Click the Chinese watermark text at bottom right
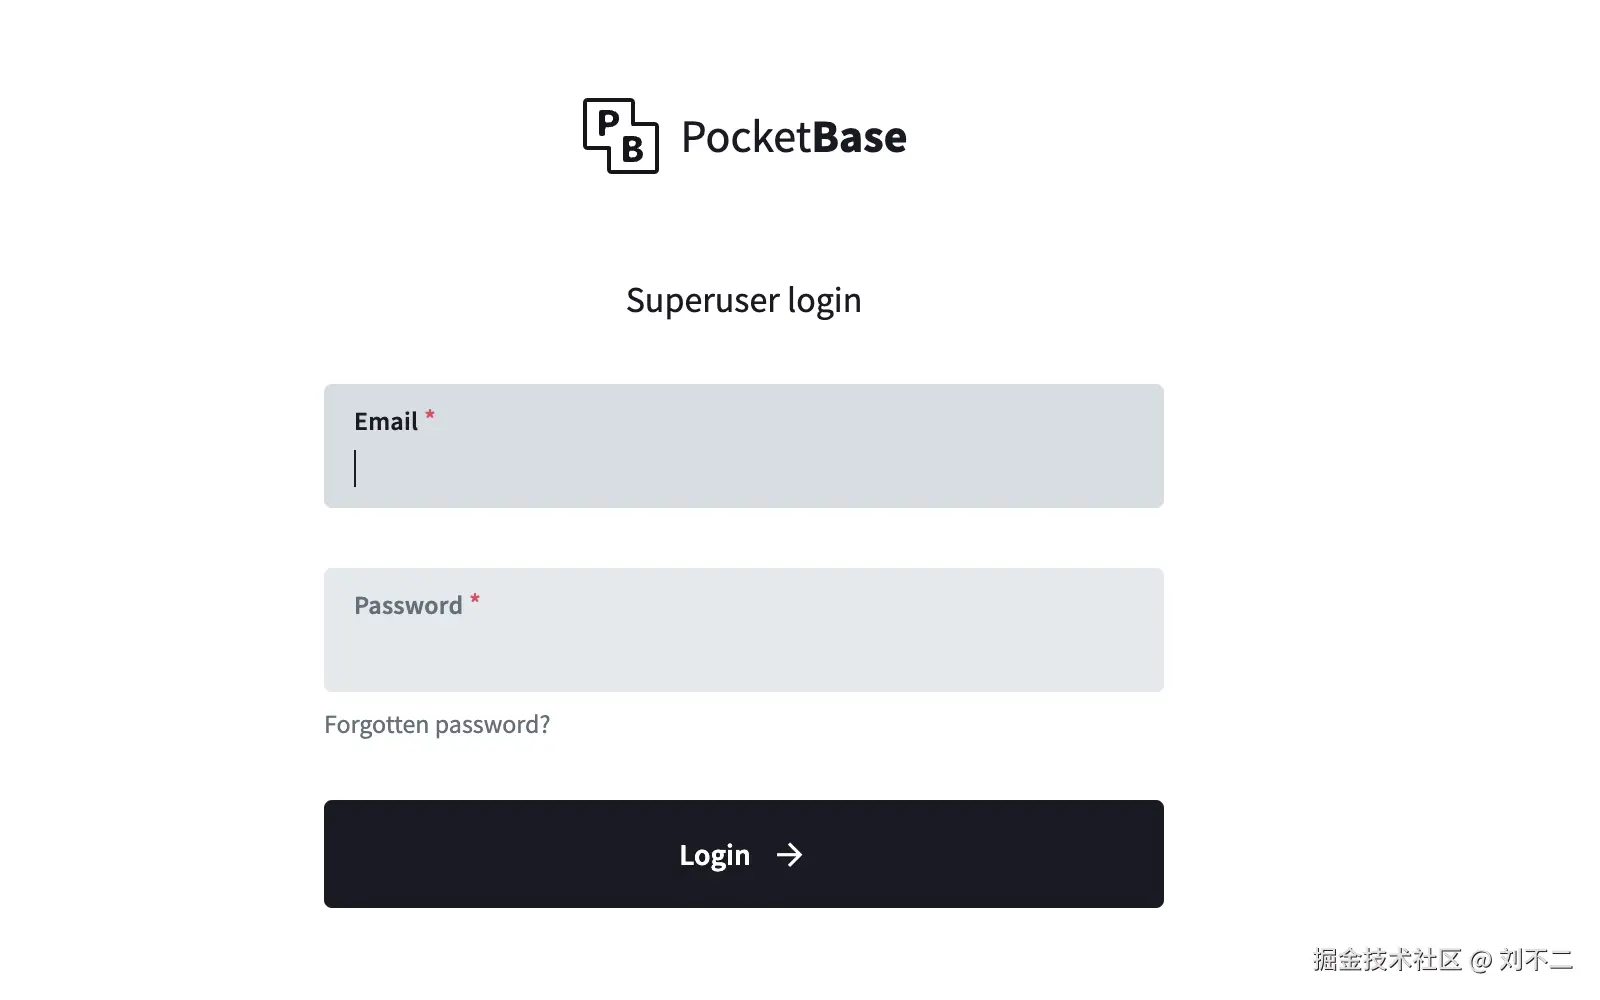Screen dimensions: 1600x1000 [x=1387, y=960]
